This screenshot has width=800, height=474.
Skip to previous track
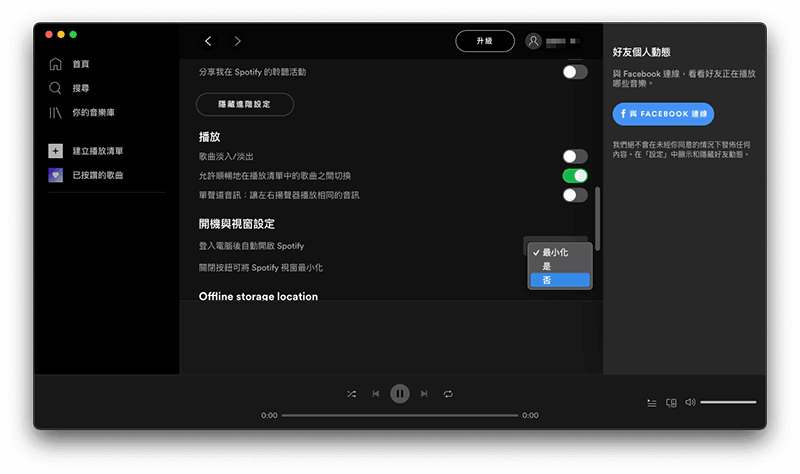[x=376, y=394]
